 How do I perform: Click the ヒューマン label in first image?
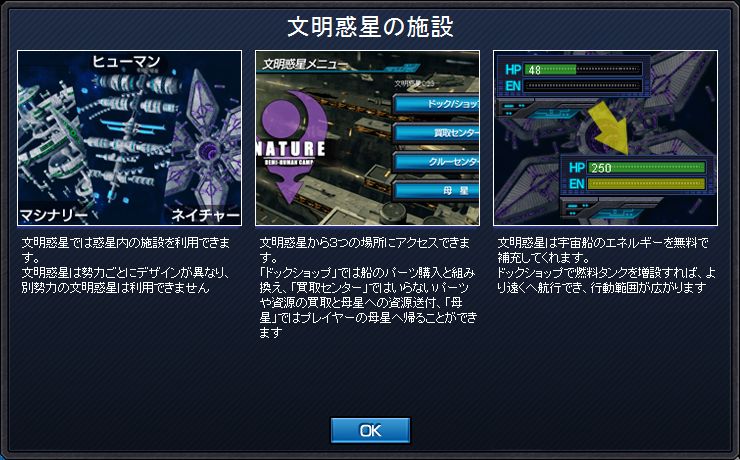(126, 61)
